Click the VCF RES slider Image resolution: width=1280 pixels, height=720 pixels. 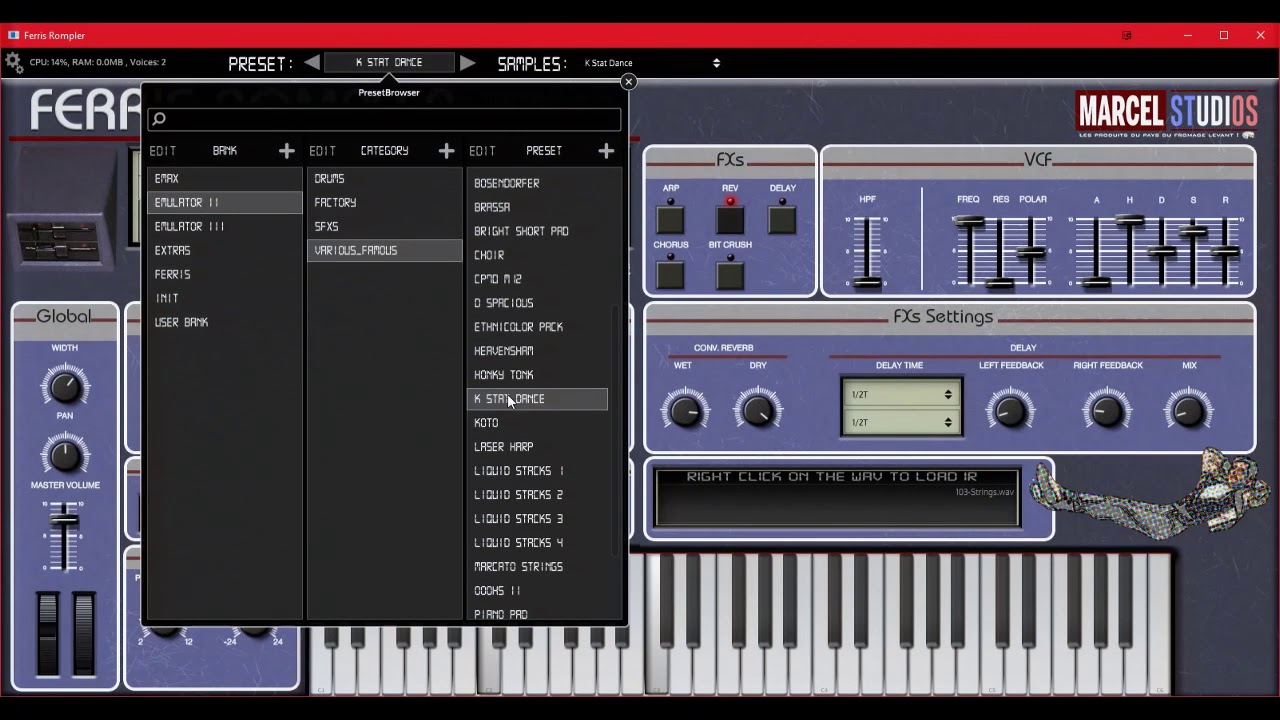coord(1001,251)
